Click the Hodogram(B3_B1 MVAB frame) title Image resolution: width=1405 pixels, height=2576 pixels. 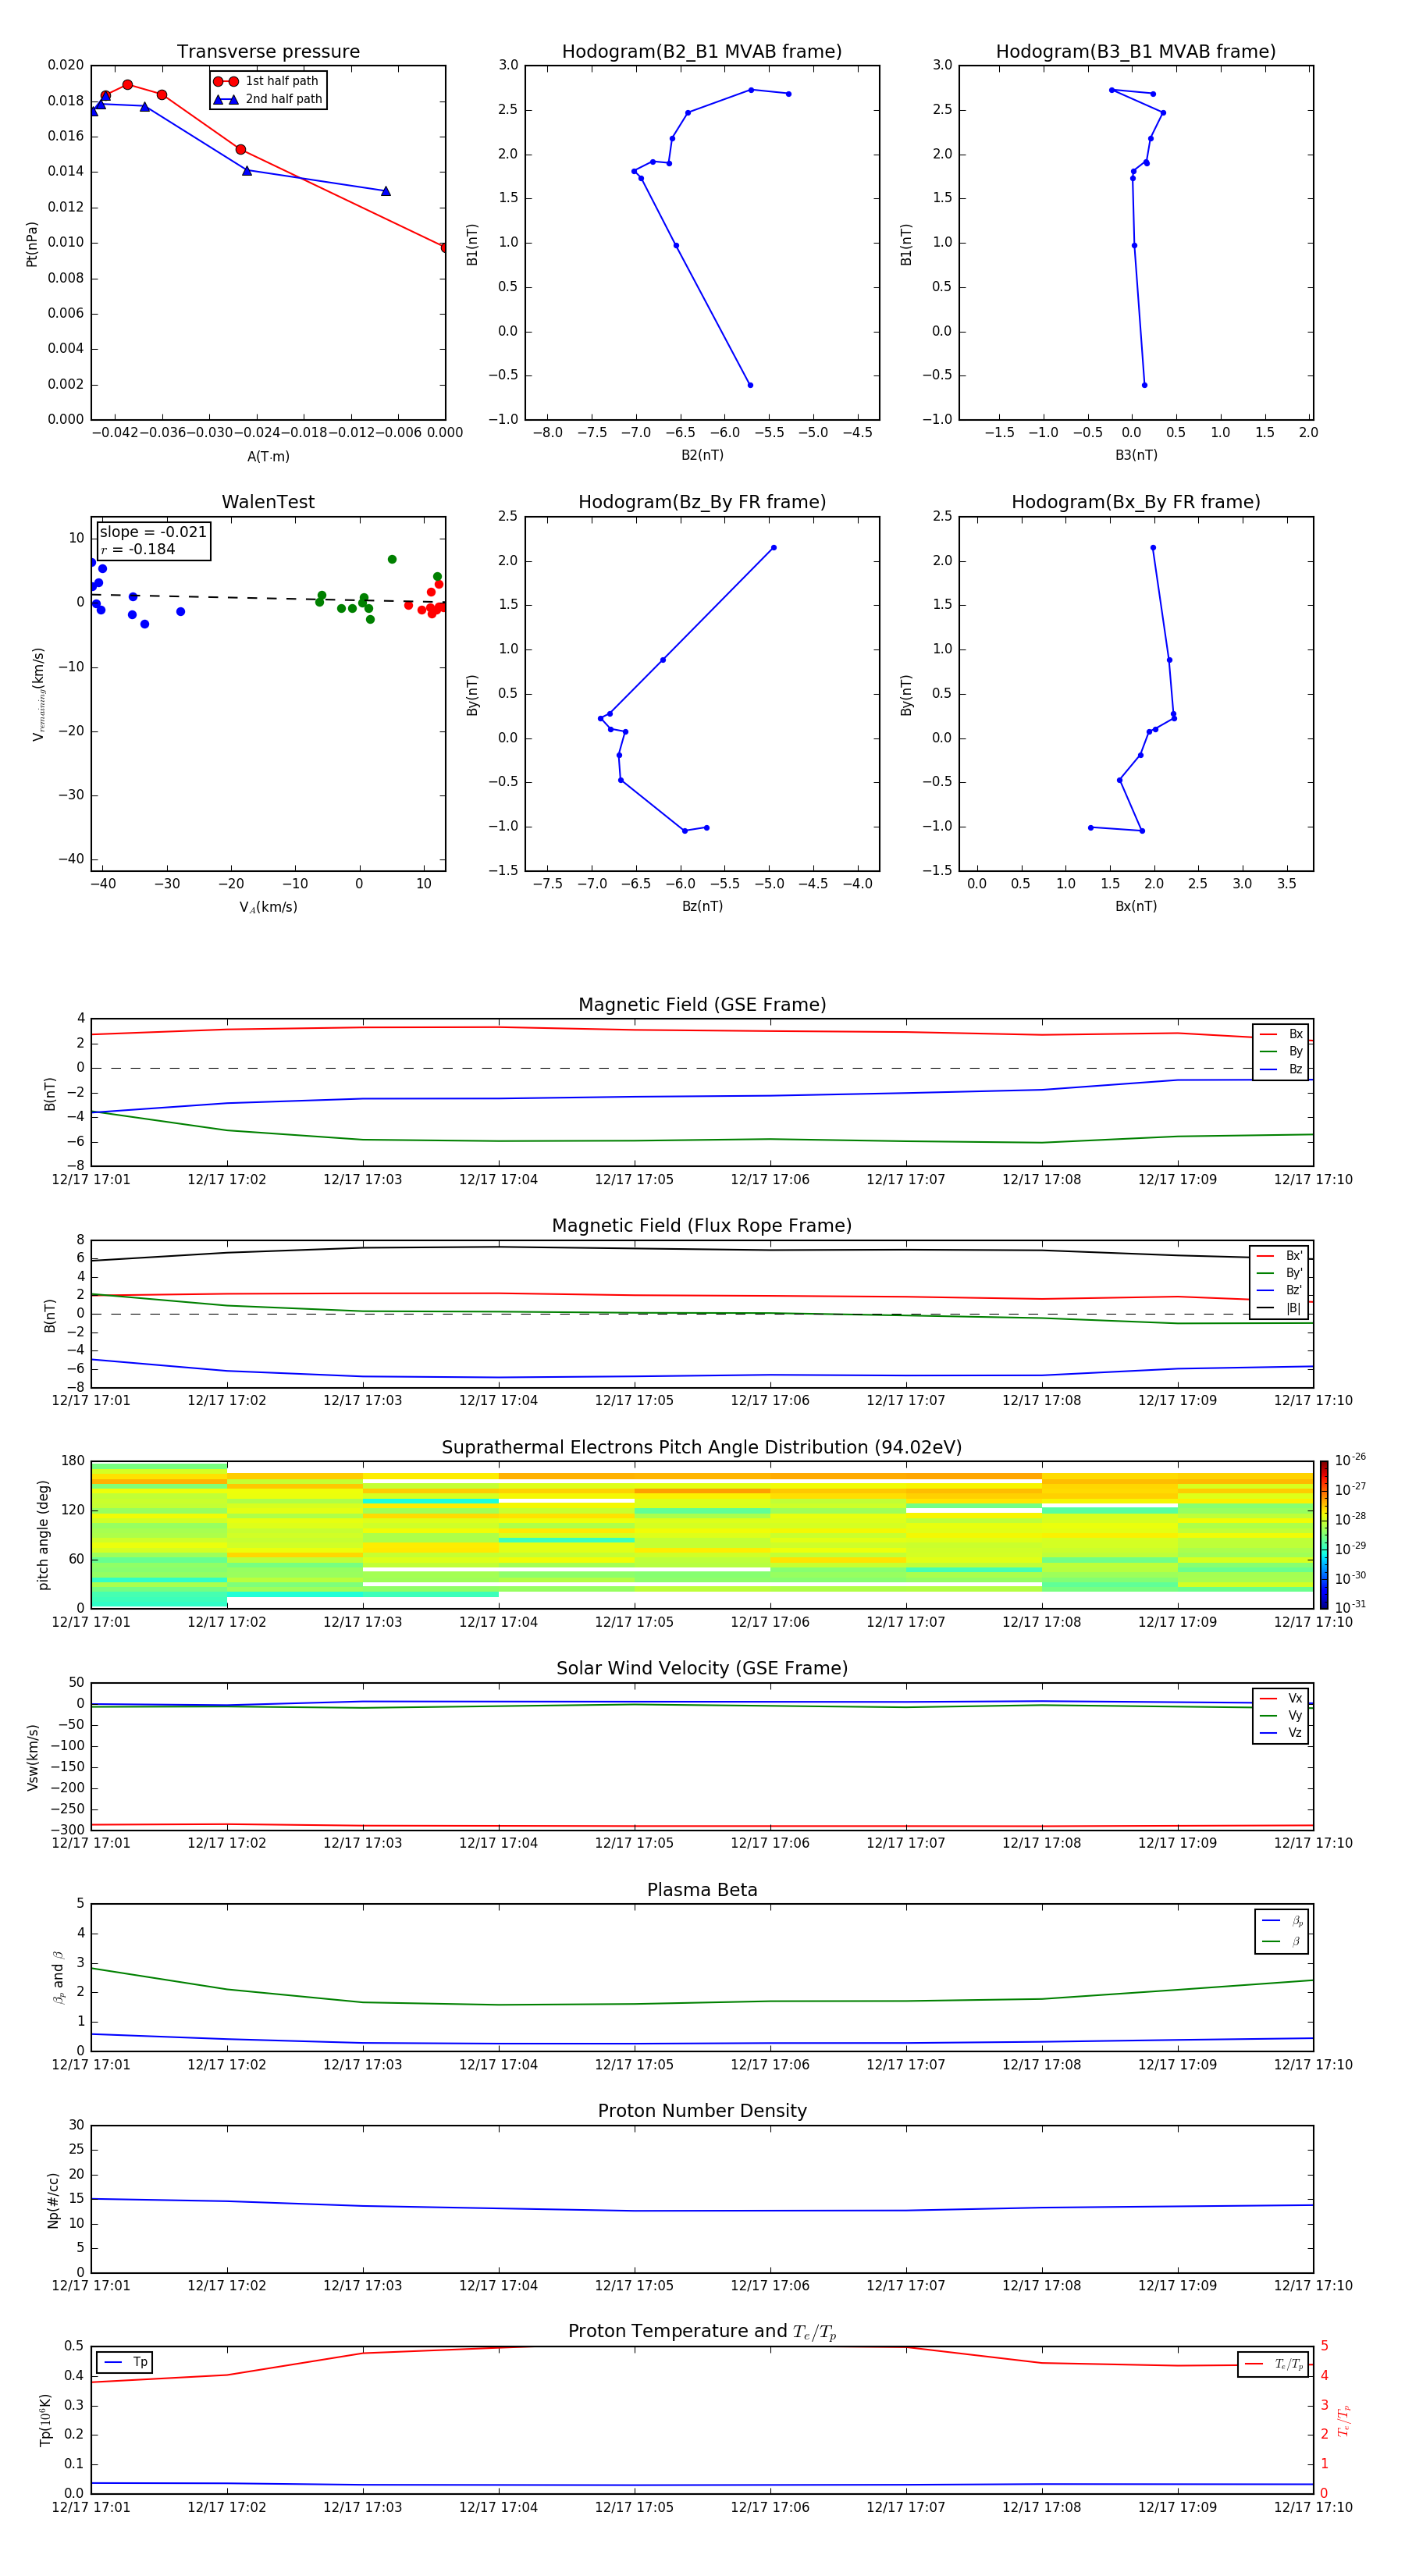(x=1136, y=52)
